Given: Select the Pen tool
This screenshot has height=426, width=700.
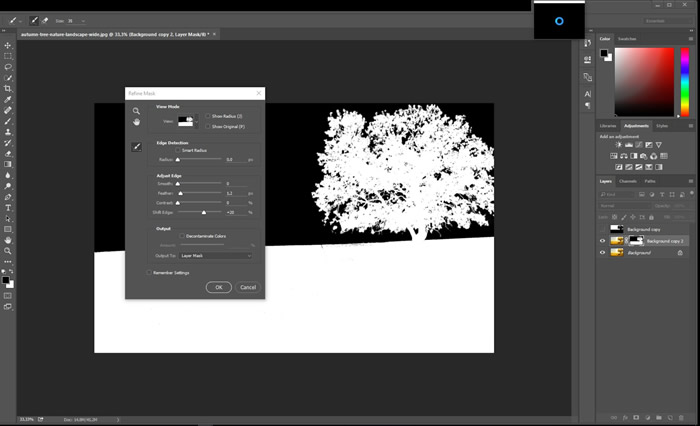Looking at the screenshot, I should pyautogui.click(x=8, y=197).
